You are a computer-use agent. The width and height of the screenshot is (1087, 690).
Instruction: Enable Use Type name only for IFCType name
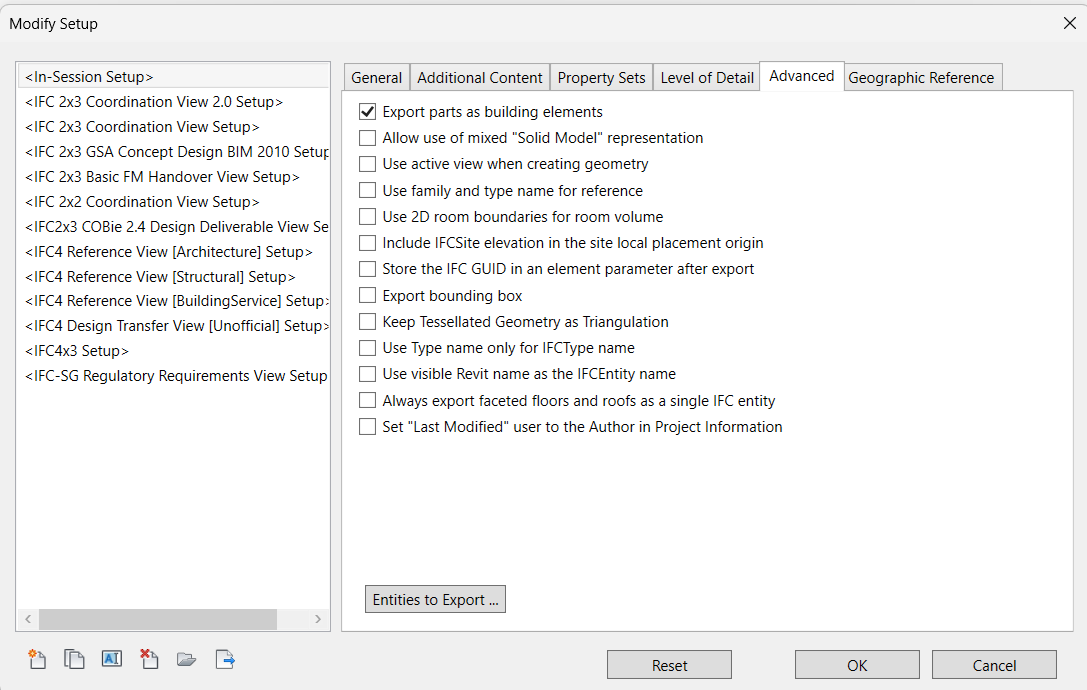367,348
